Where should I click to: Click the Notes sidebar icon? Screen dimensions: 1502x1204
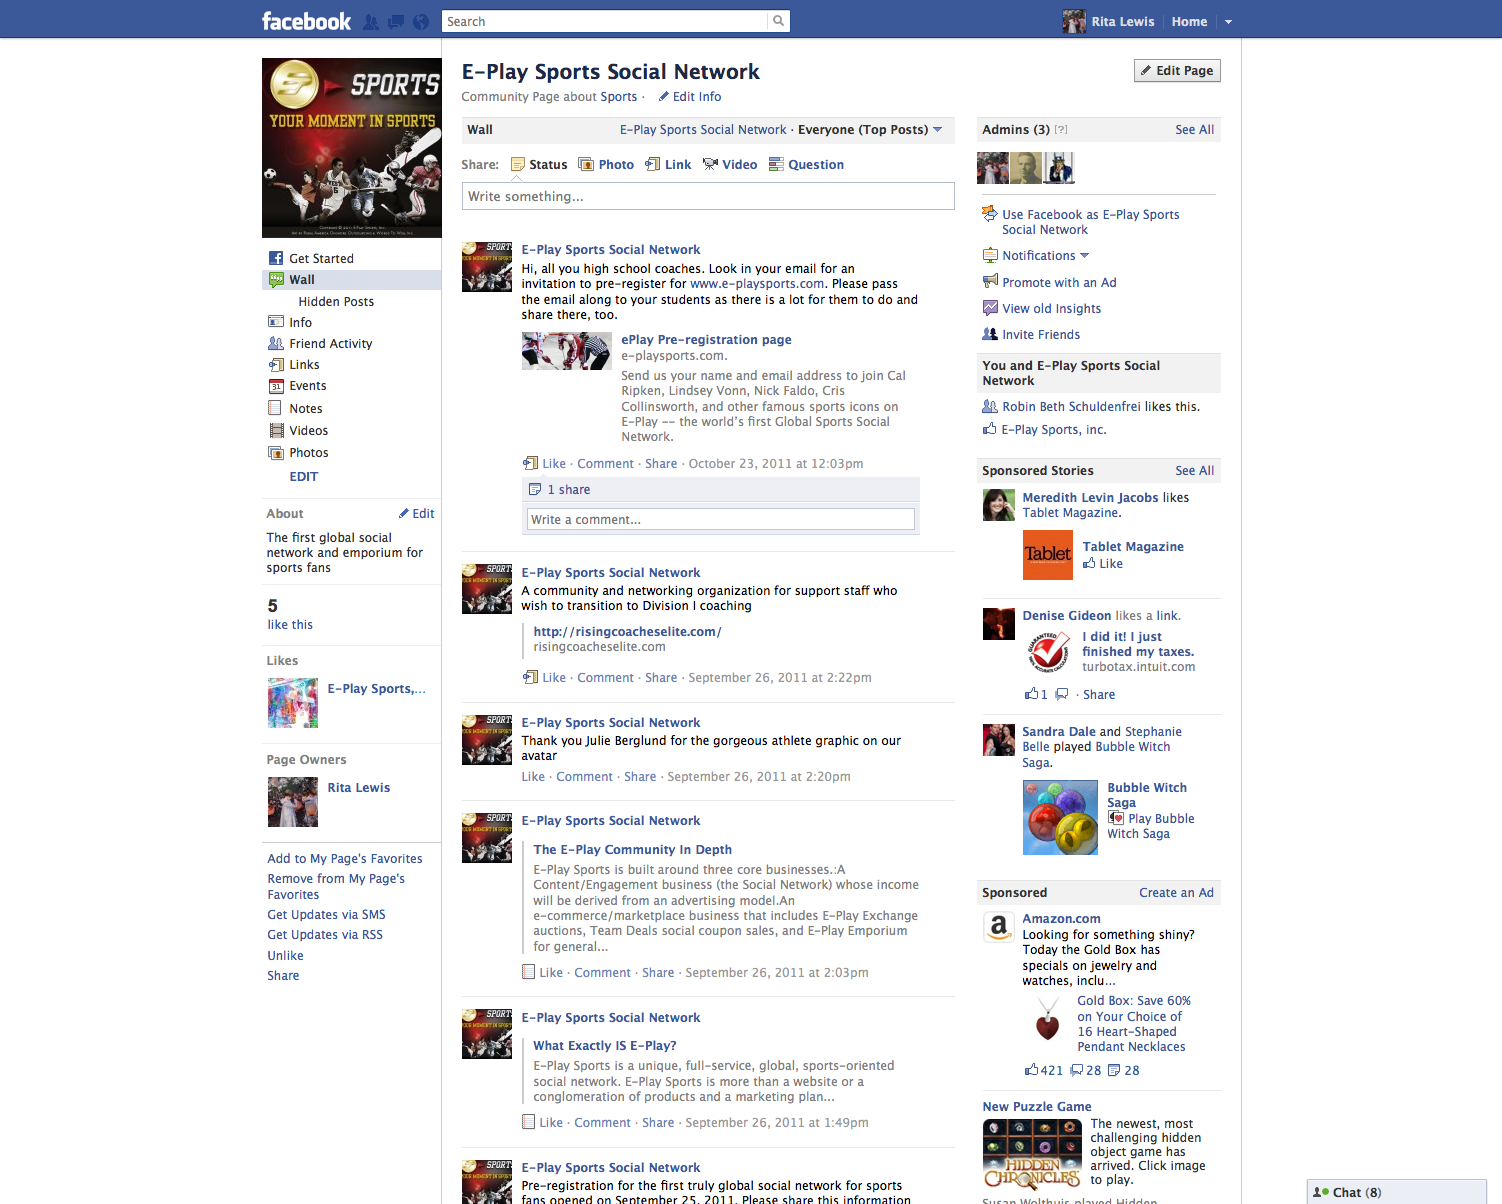click(x=275, y=408)
